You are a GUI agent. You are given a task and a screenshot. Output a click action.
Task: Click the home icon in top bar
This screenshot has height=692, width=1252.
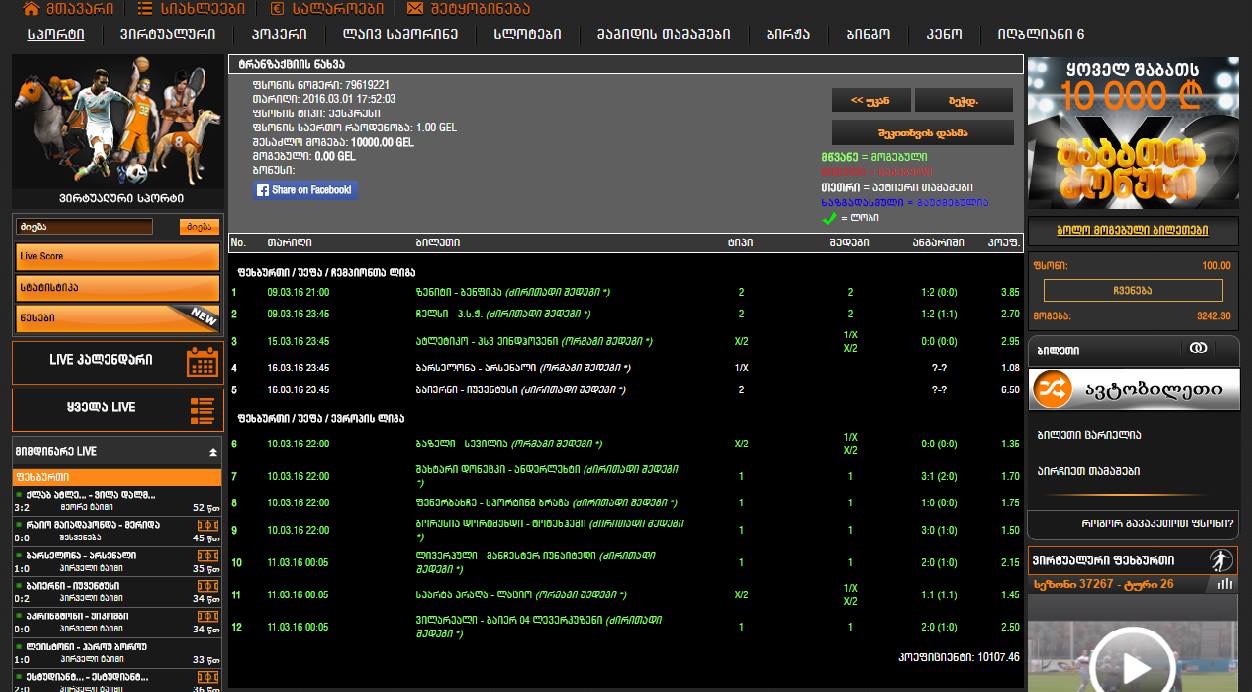pos(31,9)
